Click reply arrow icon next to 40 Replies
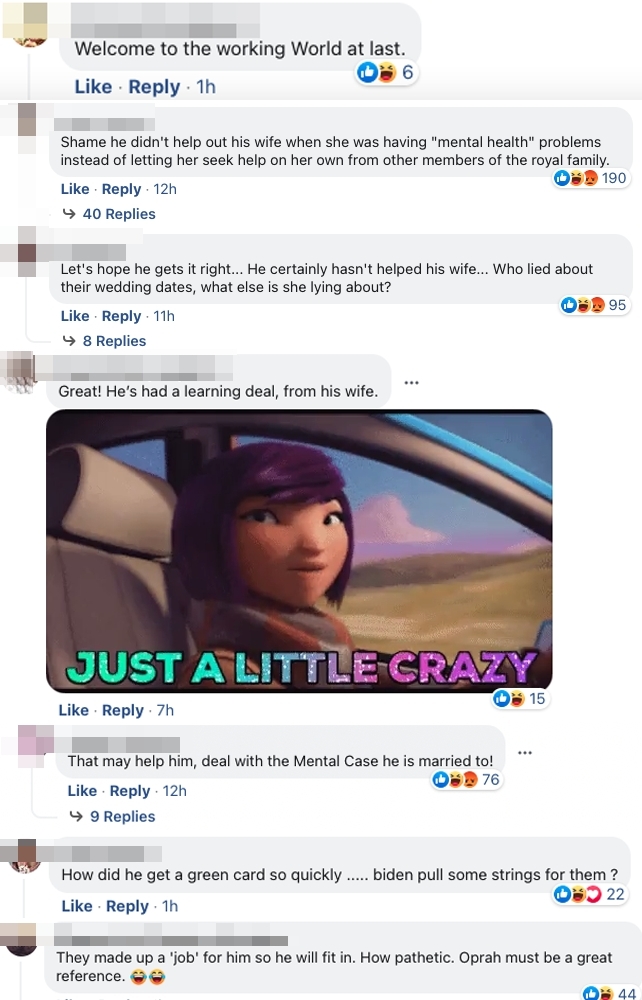 (69, 214)
